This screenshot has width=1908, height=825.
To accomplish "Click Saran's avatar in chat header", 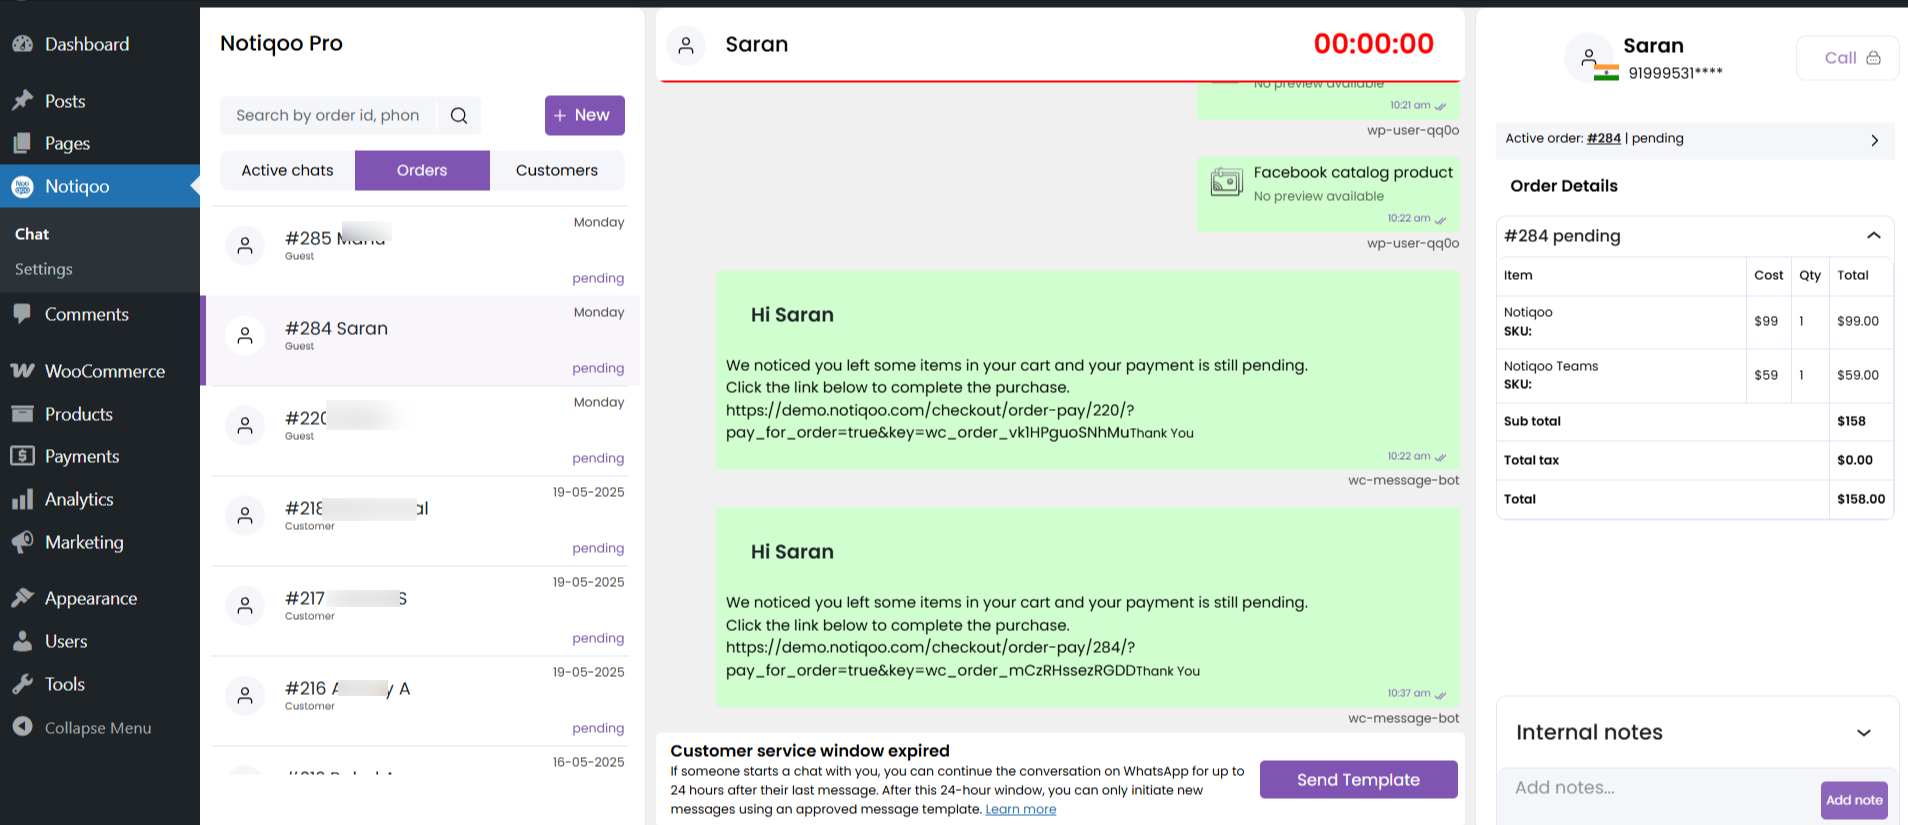I will 686,45.
